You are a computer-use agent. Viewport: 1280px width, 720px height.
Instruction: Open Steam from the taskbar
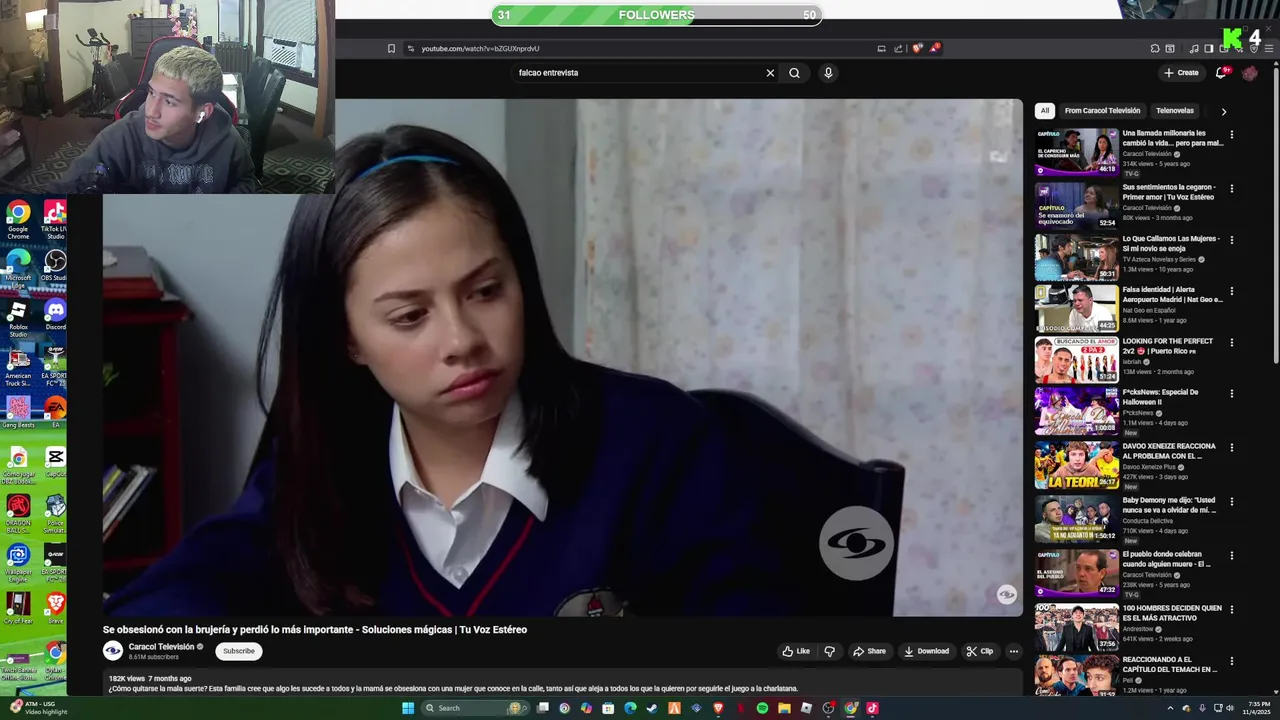(x=652, y=708)
